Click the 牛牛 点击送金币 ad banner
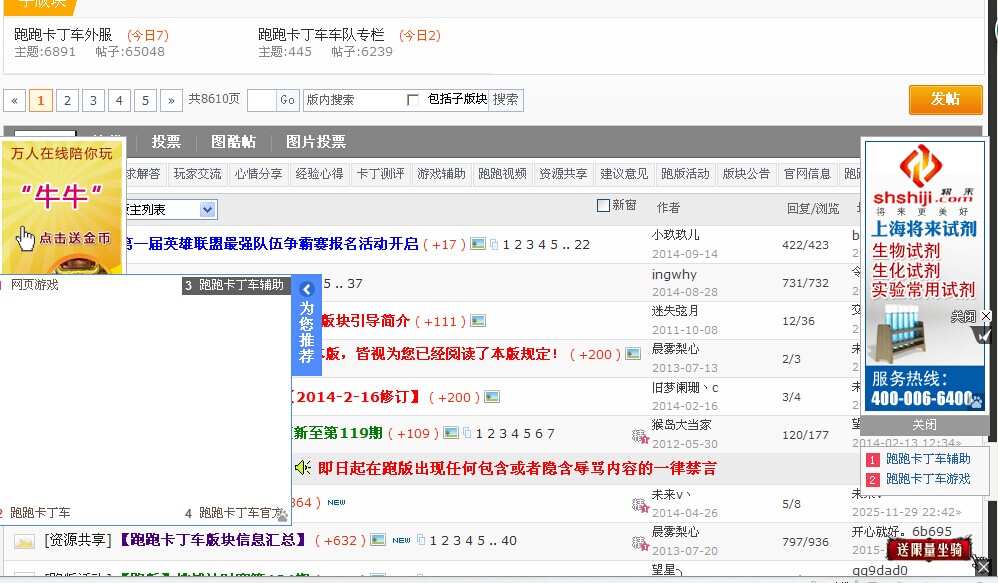Screen dimensions: 998x583 [x=62, y=206]
